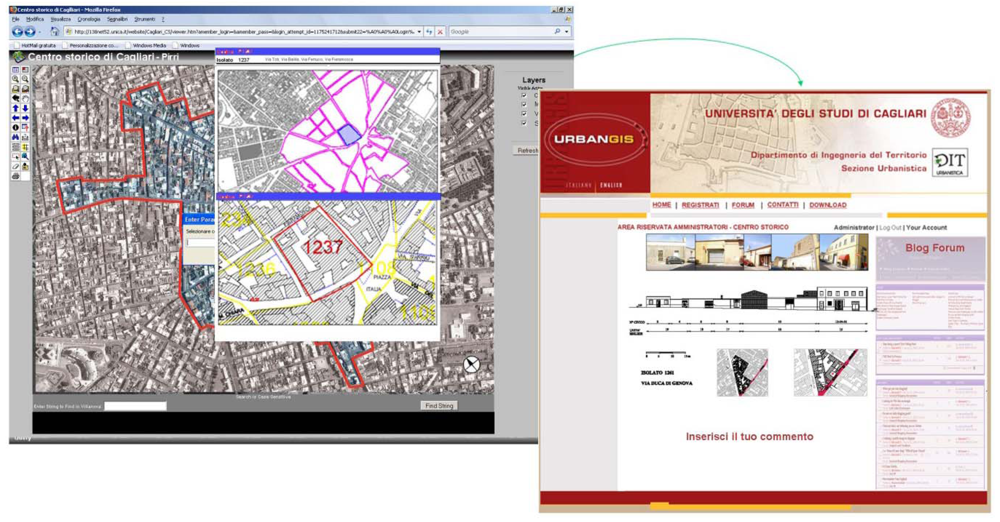
Task: Select the measure tool icon
Action: pyautogui.click(x=26, y=137)
